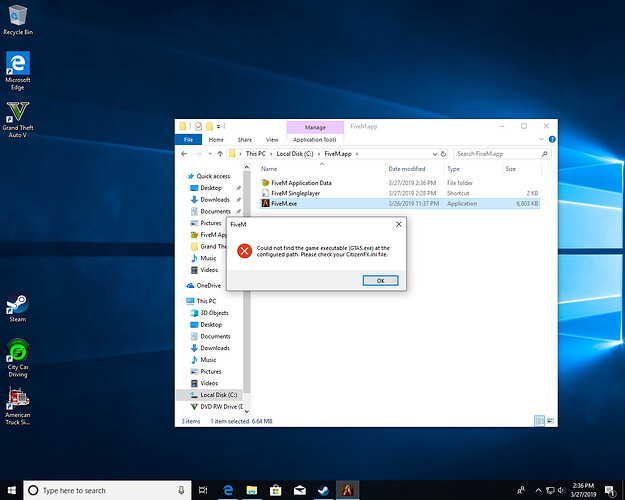Viewport: 625px width, 500px height.
Task: Open the File ribbon tab
Action: click(187, 140)
